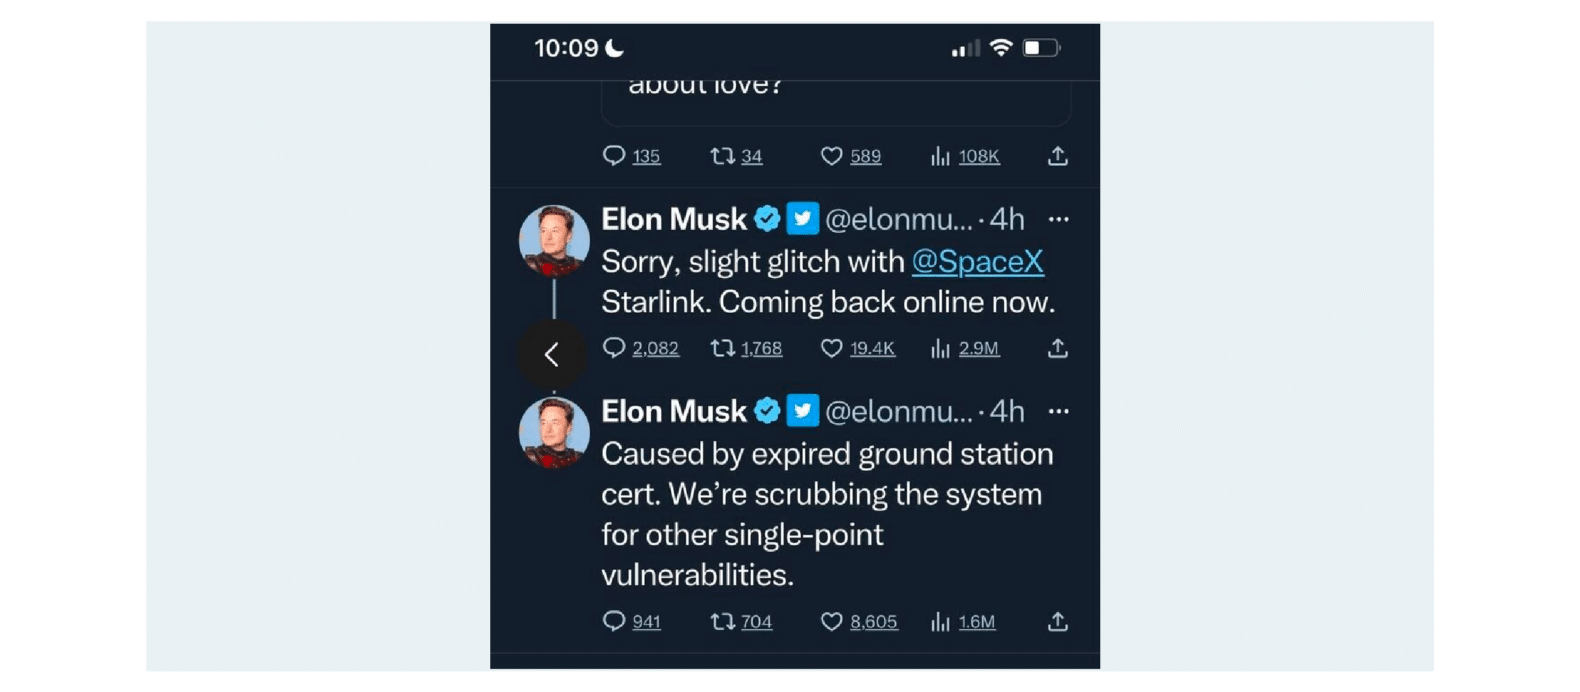Retweet the expired ground station cert tweet

[x=722, y=621]
